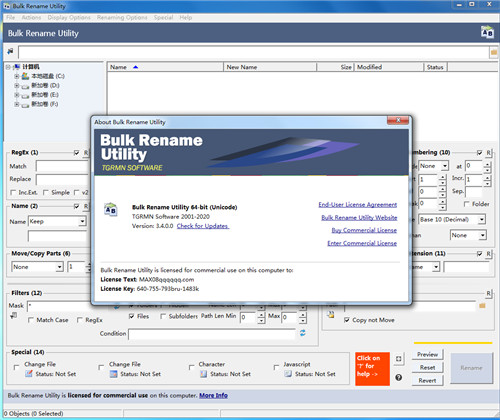Viewport: 500px width, 420px height.
Task: Click the refresh icon beside Condition field
Action: pos(303,333)
